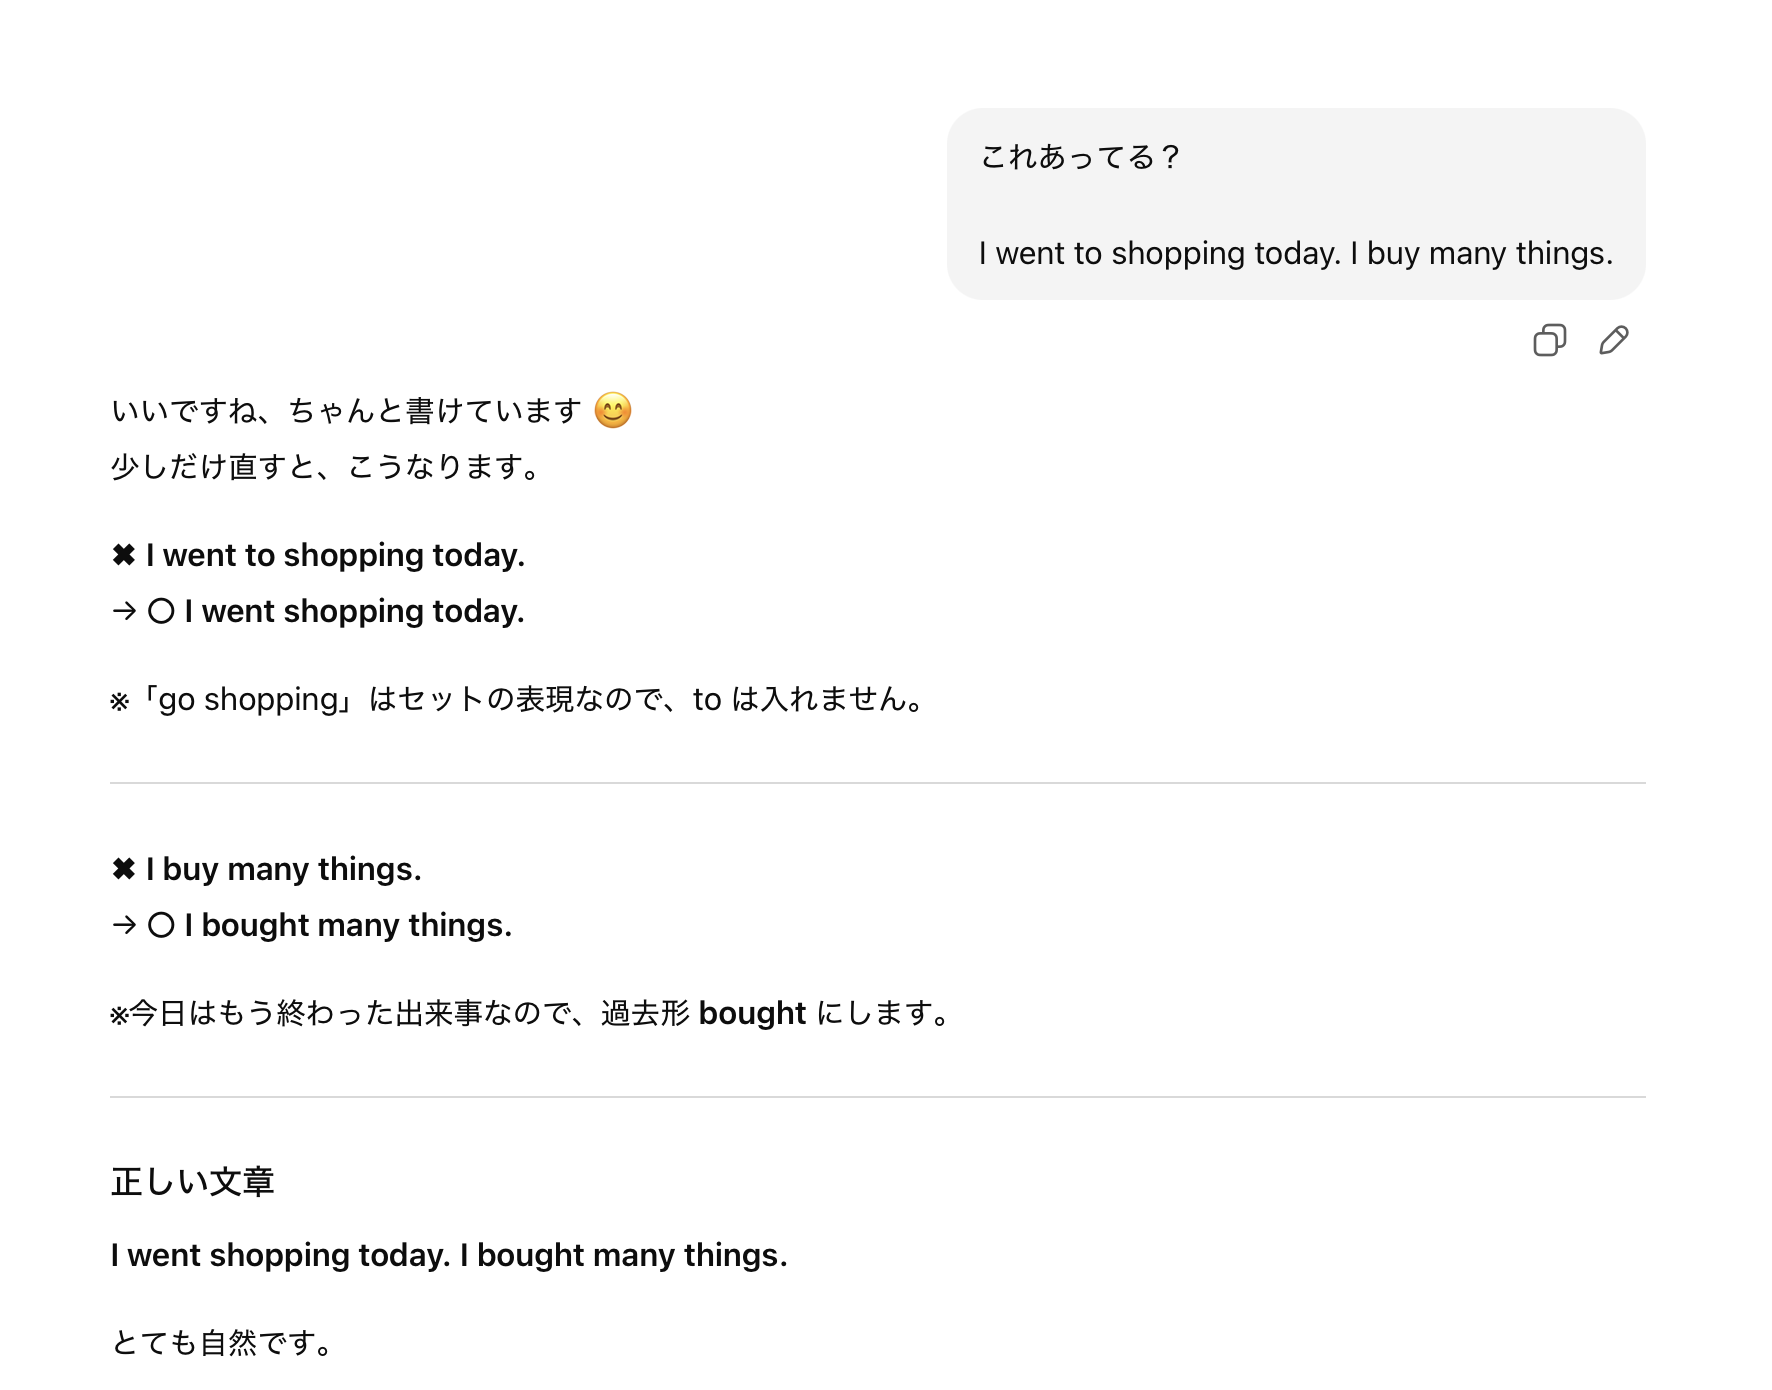Click the "正しい文章" heading
Viewport: 1772px width, 1390px height.
point(192,1182)
